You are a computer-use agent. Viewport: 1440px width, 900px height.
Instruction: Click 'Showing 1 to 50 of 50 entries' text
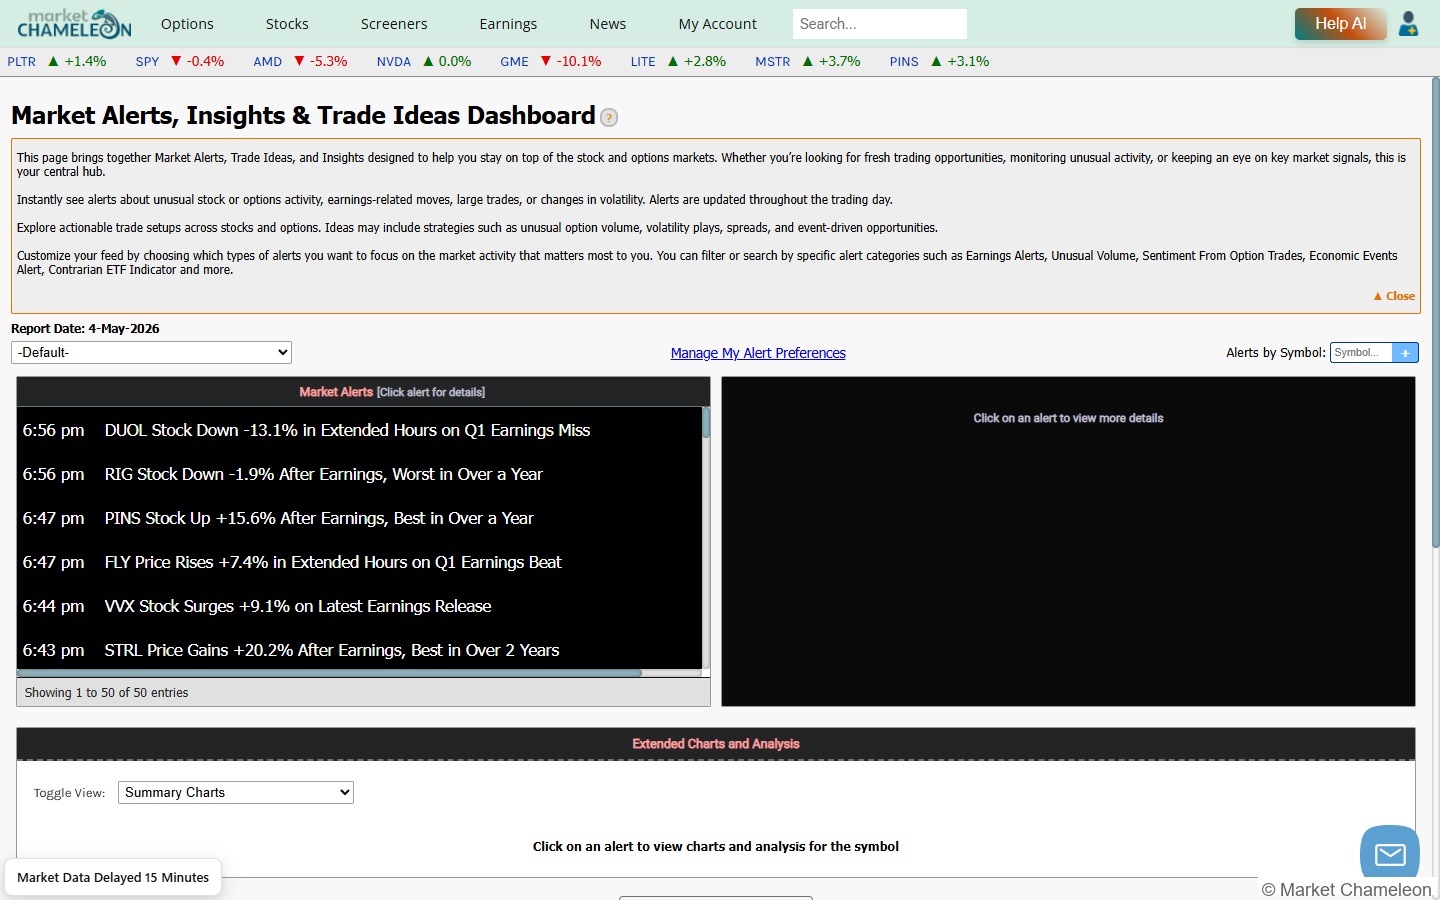point(106,692)
